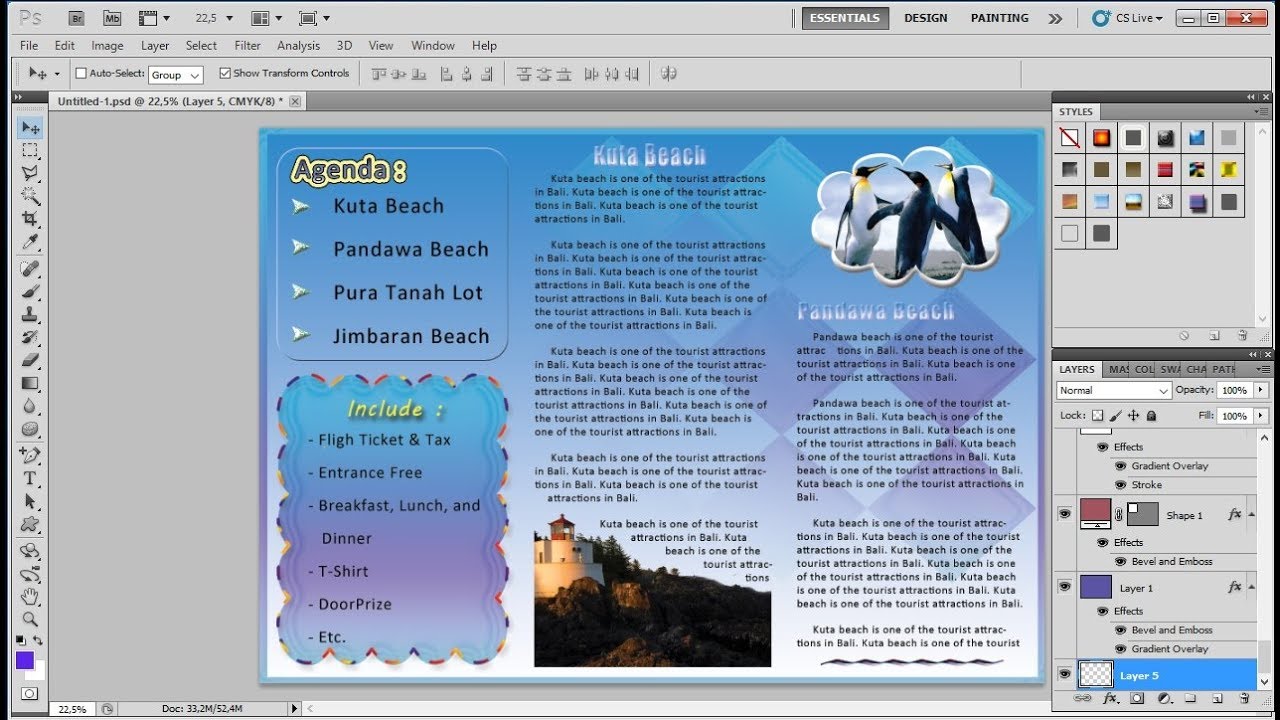Select the Rectangular Marquee tool

point(30,151)
